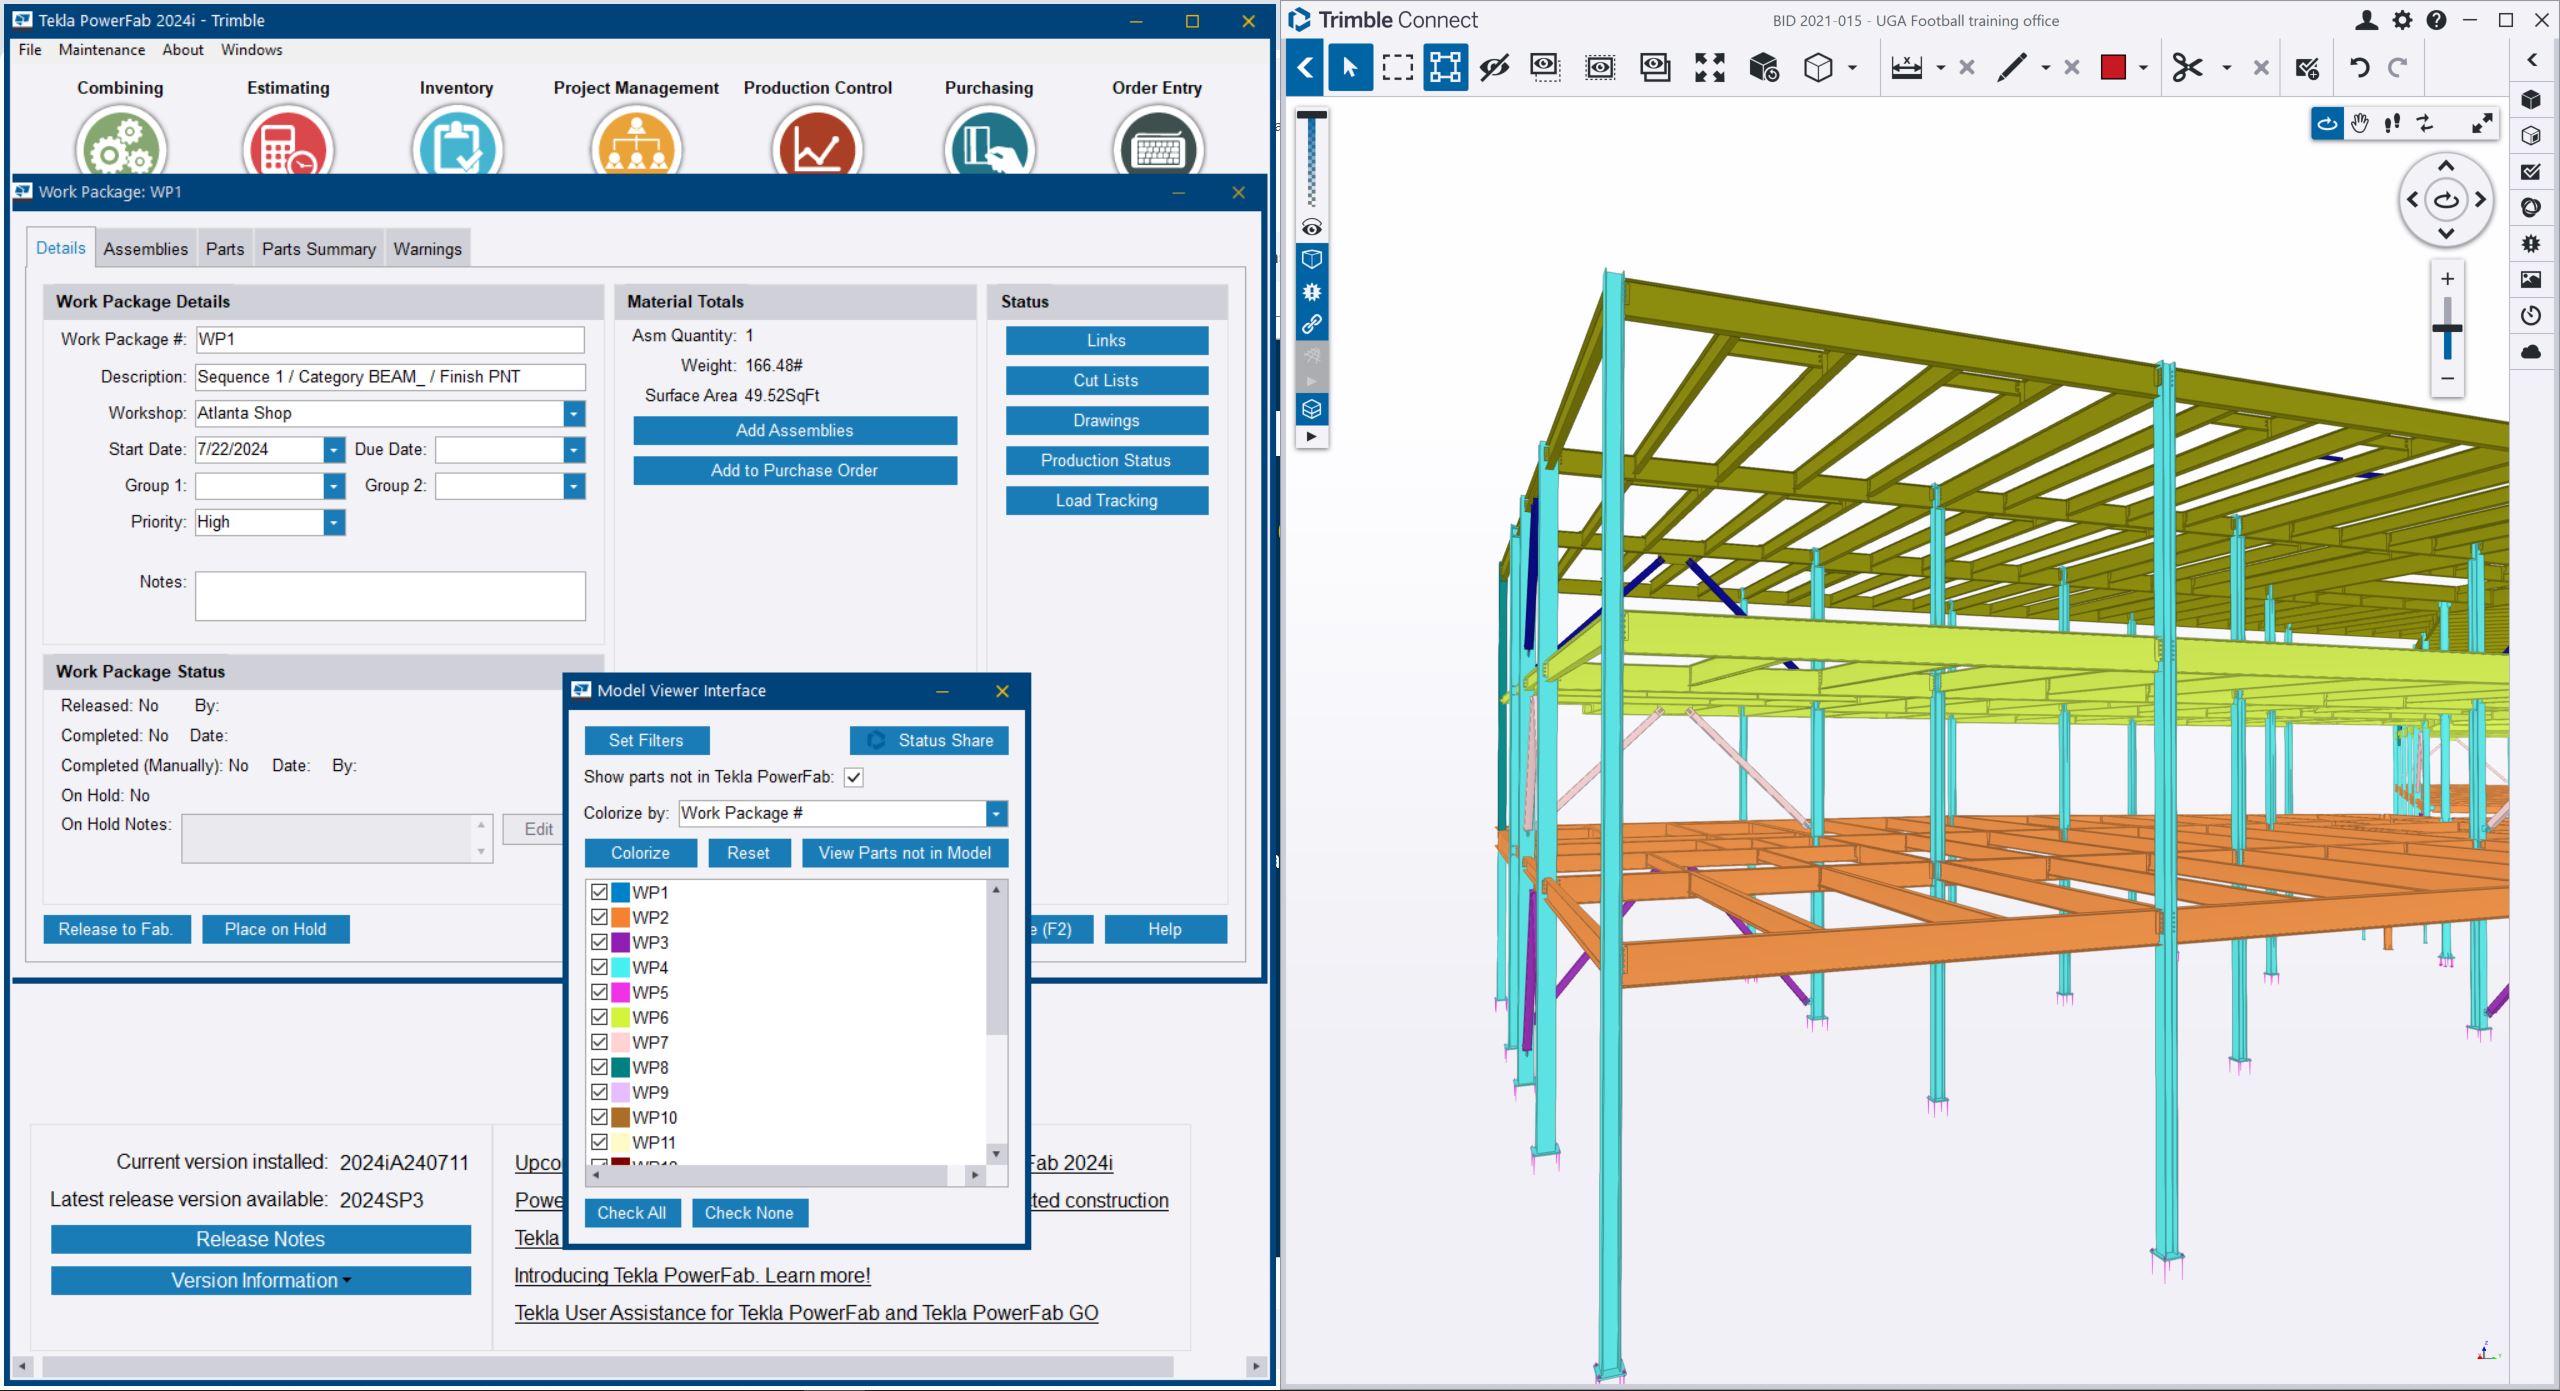Click the Colorize button
This screenshot has width=2560, height=1391.
pyautogui.click(x=641, y=853)
